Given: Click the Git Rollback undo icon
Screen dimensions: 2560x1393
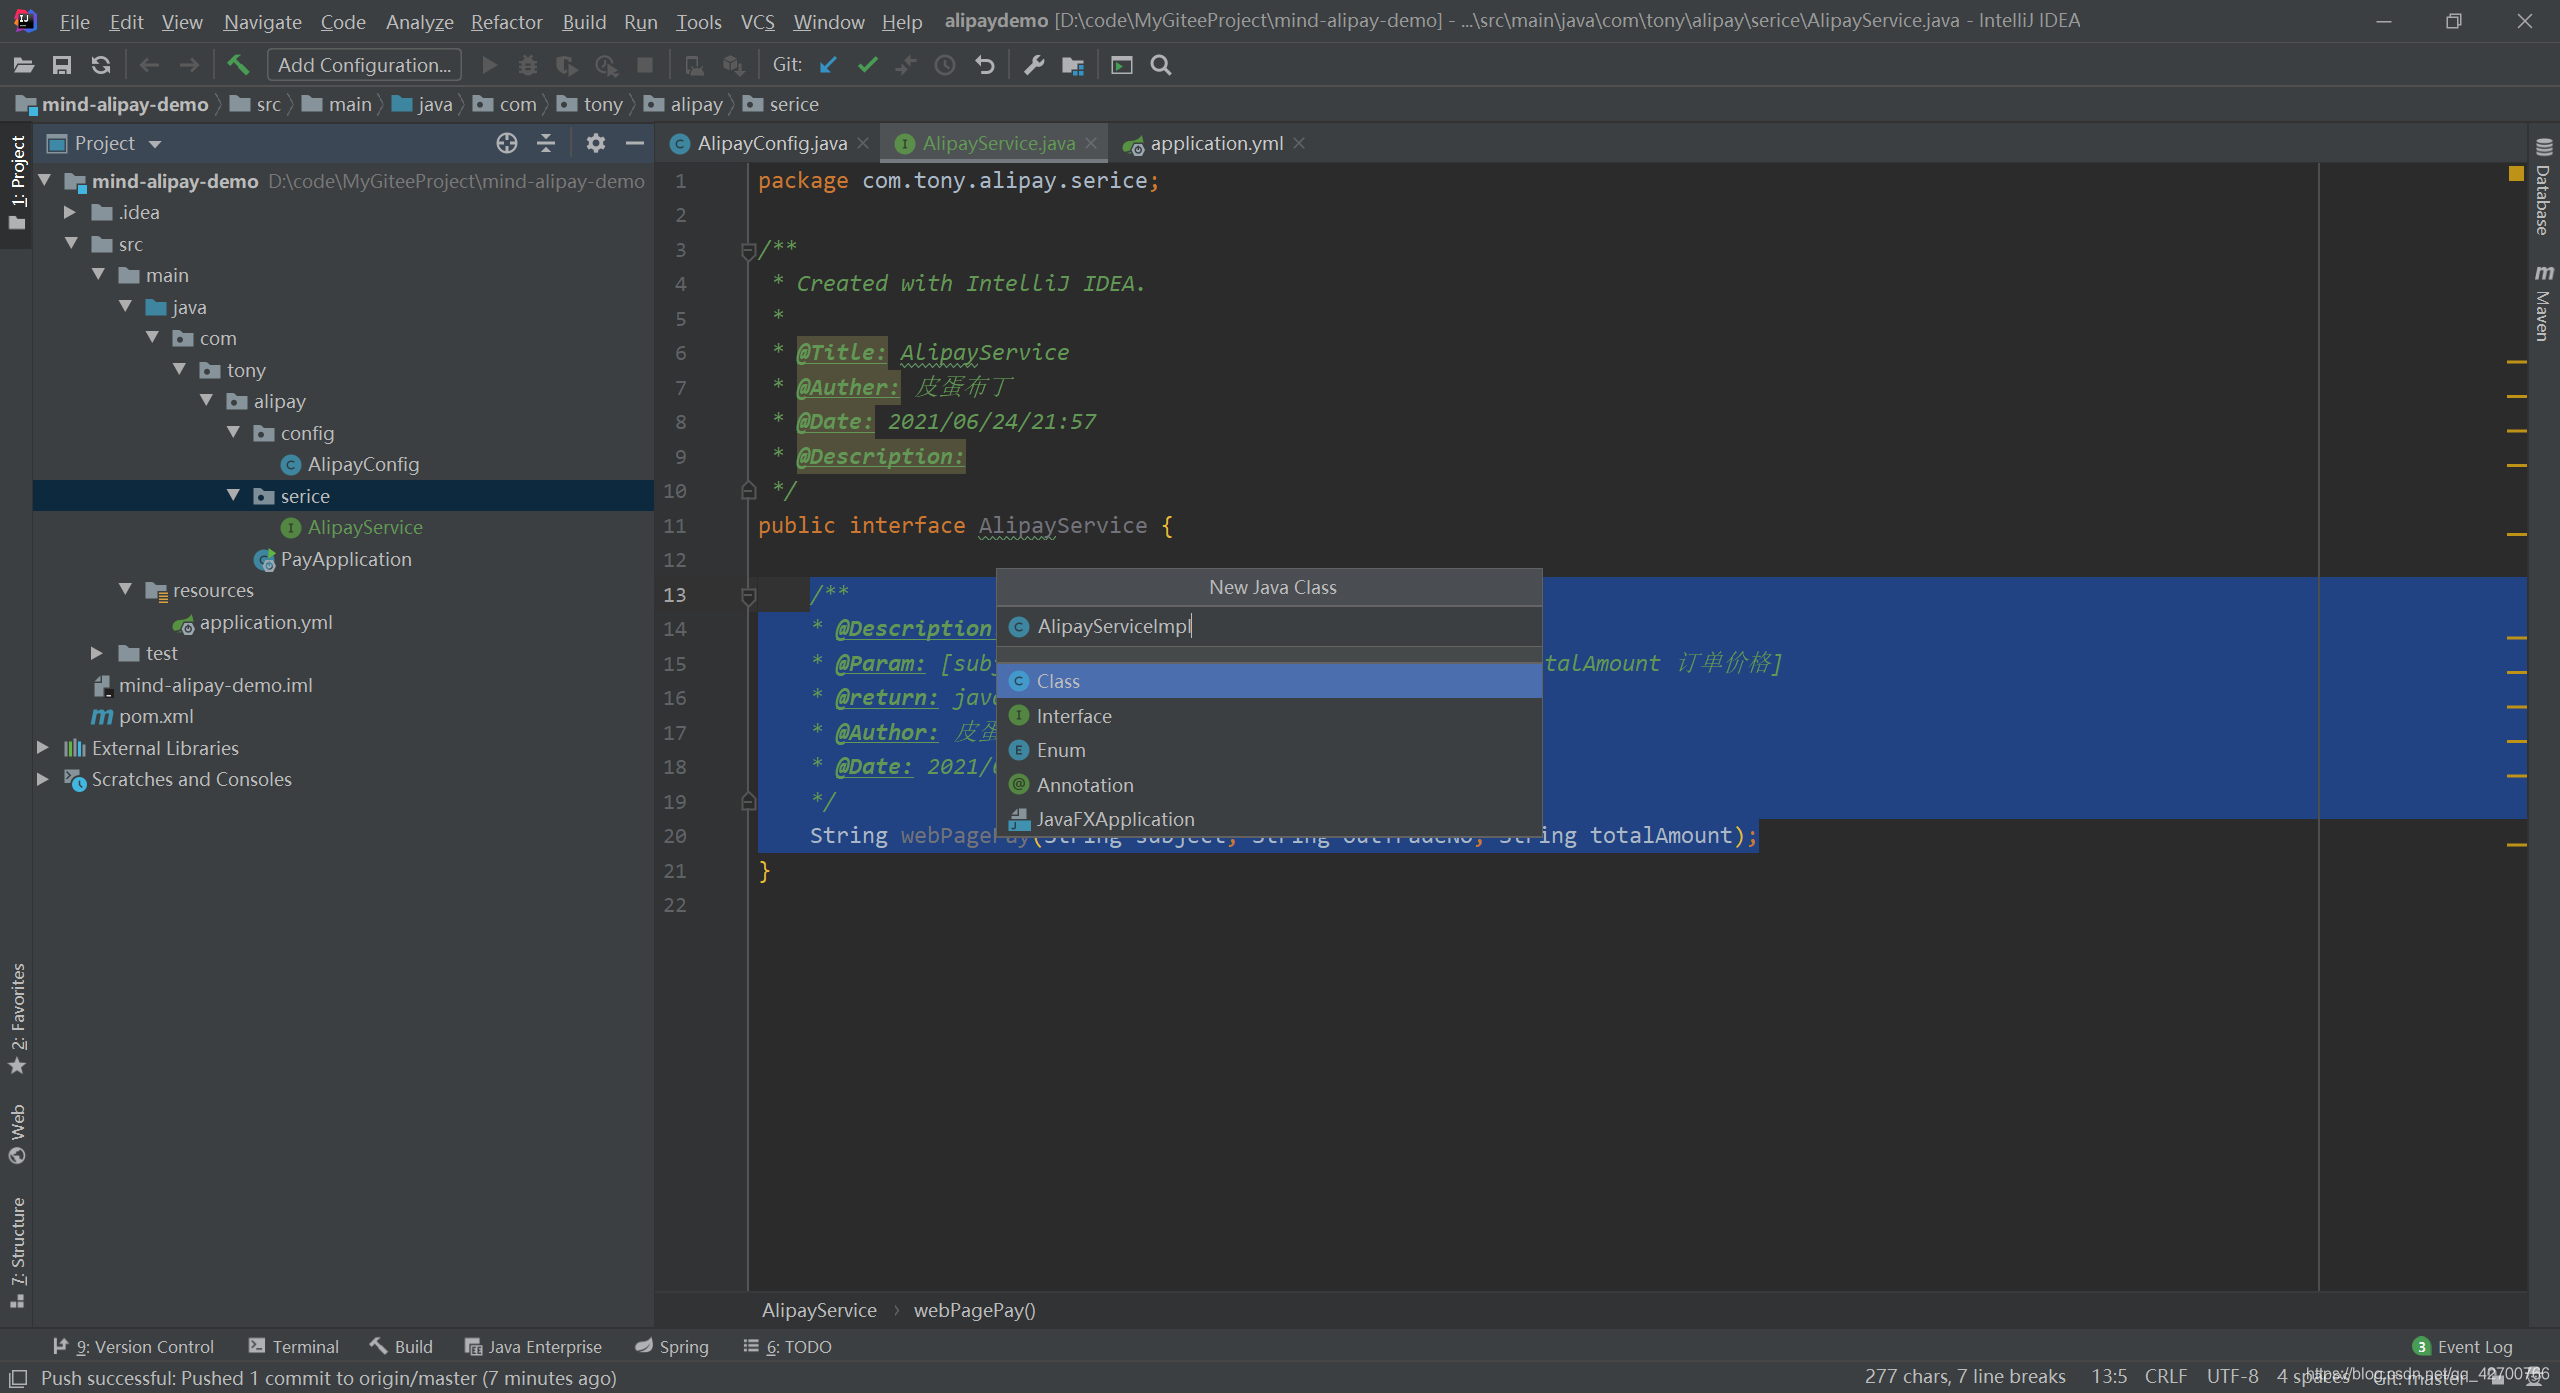Looking at the screenshot, I should [x=985, y=65].
